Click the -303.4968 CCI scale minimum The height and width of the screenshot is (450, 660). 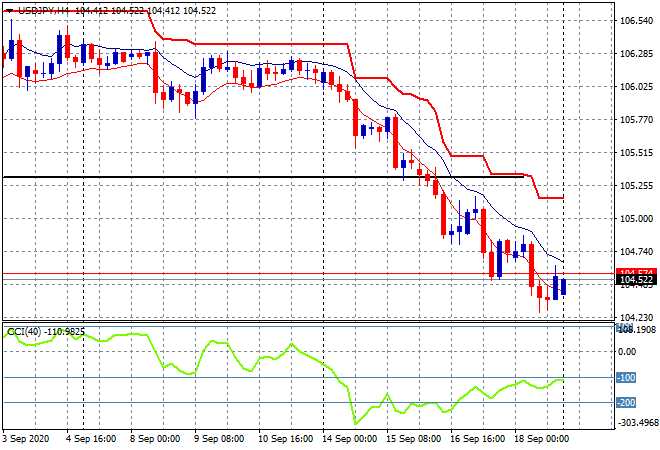[x=638, y=422]
